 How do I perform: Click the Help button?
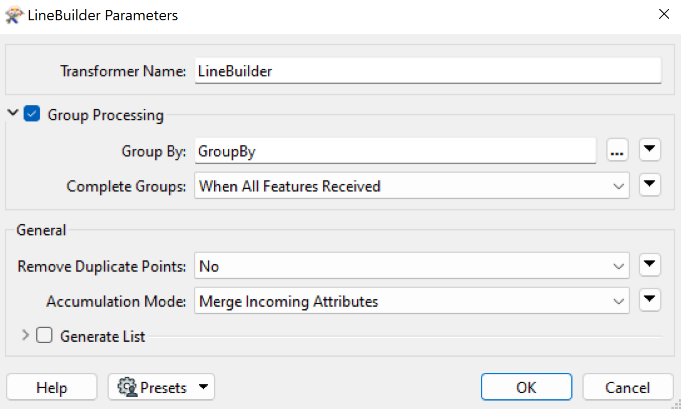pos(52,387)
